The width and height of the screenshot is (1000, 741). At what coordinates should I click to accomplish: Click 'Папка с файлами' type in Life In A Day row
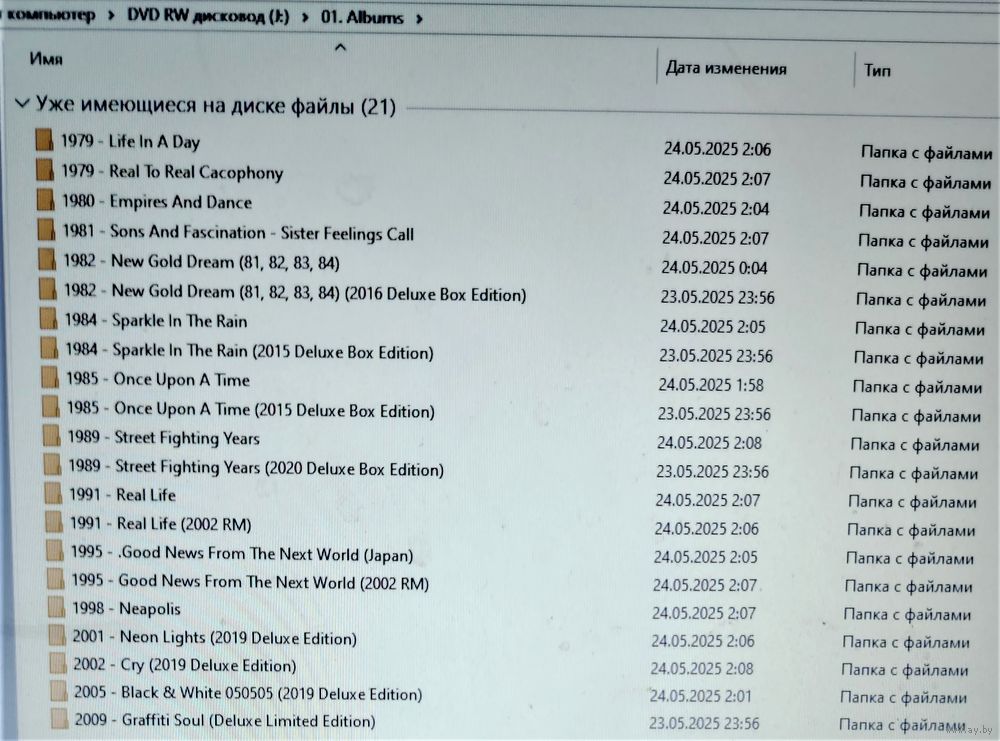(x=927, y=152)
